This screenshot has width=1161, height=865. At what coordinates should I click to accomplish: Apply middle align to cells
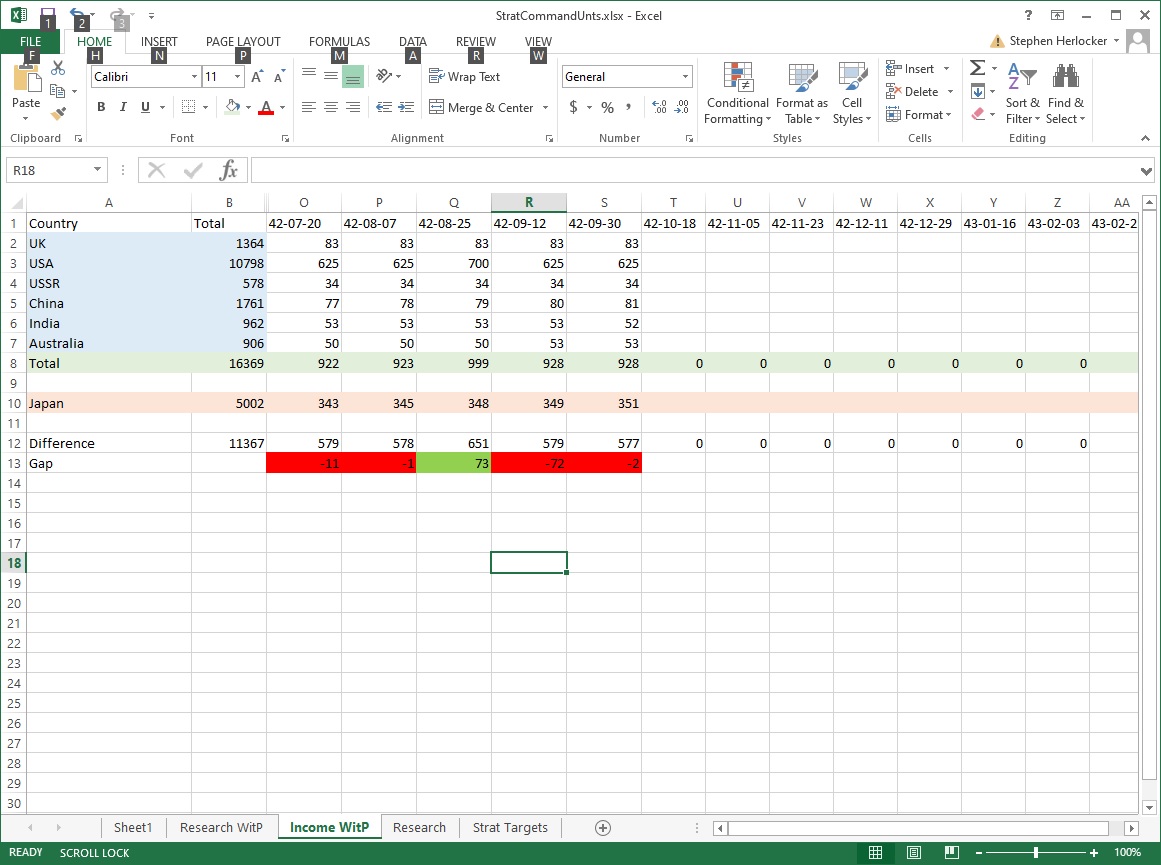[331, 75]
